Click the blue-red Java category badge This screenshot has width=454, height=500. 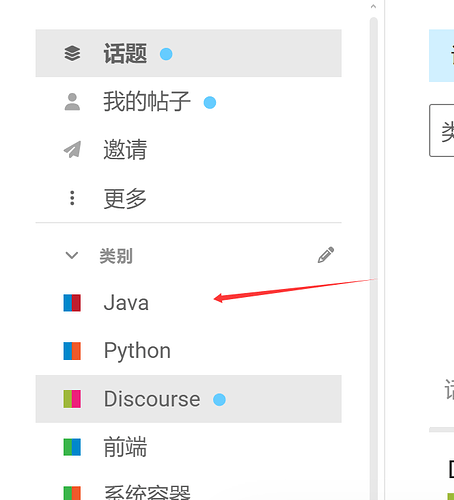[x=72, y=303]
